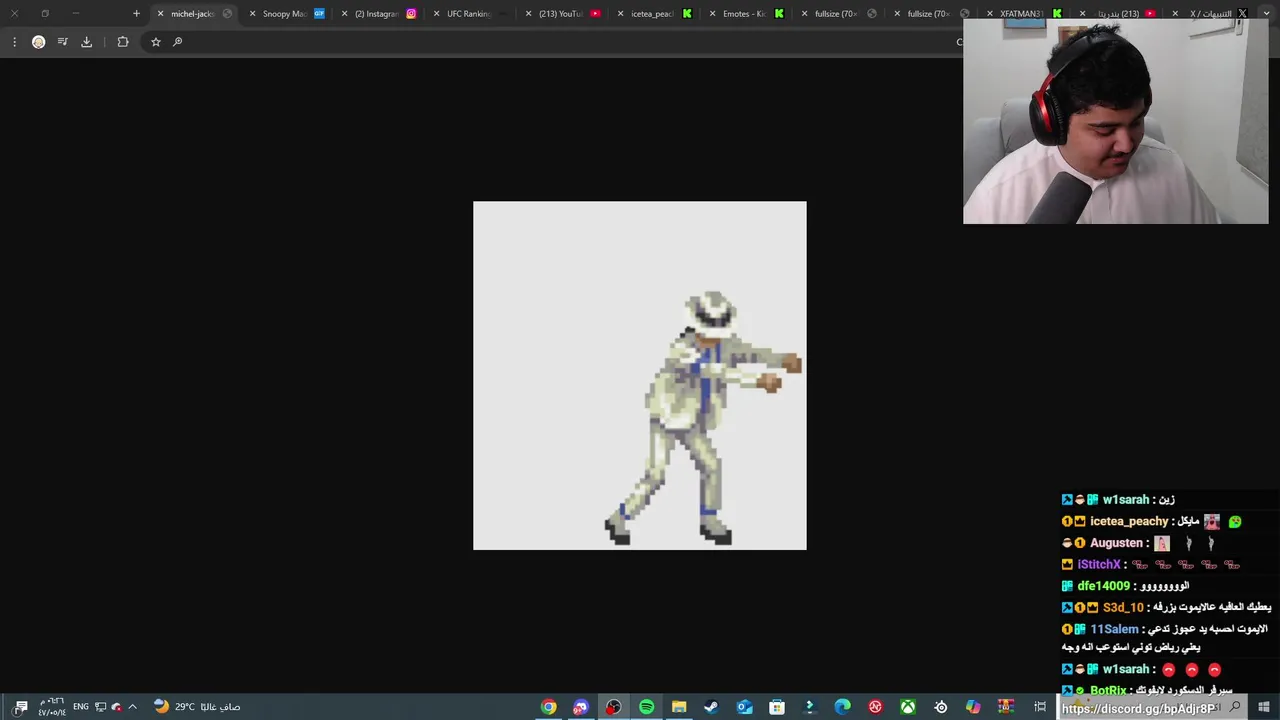Open WinRAR from the taskbar
This screenshot has width=1280, height=720.
pos(1006,707)
